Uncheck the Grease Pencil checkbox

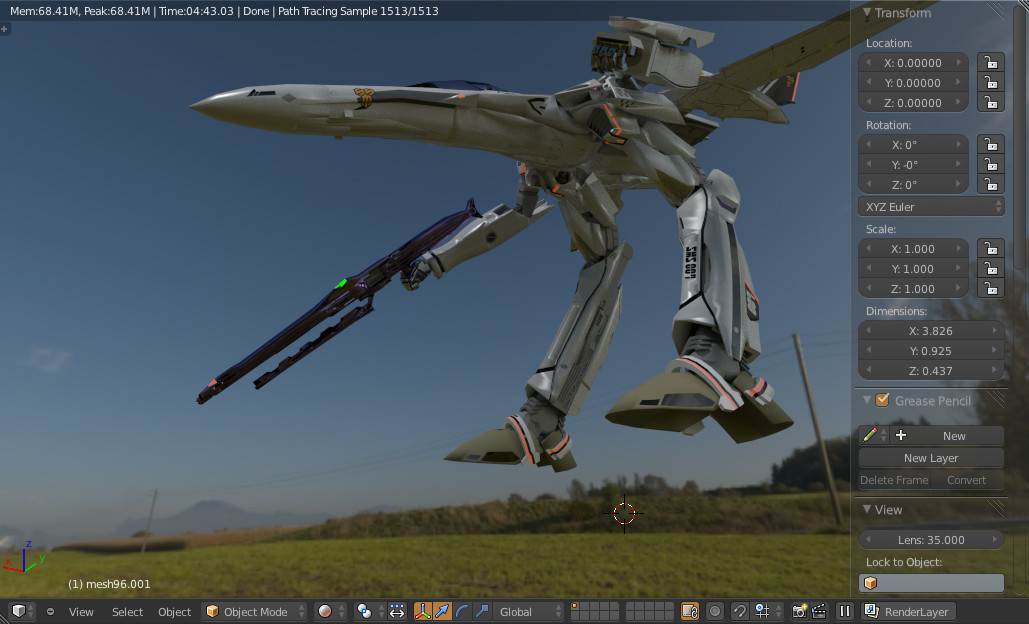pyautogui.click(x=883, y=400)
